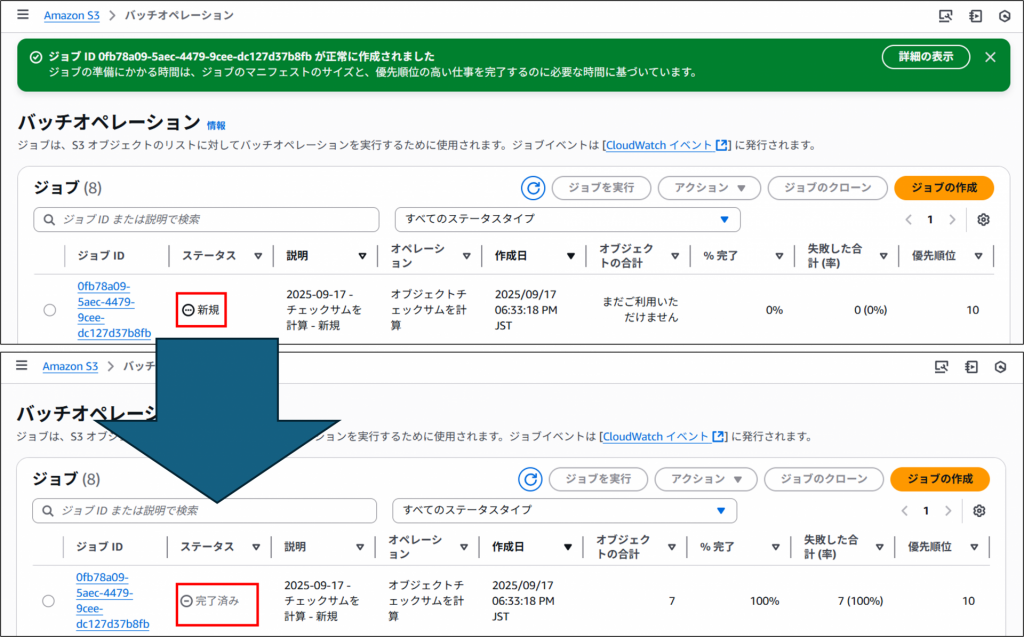Image resolution: width=1024 pixels, height=637 pixels.
Task: Open table settings gear in the 完了済み job list
Action: [979, 511]
